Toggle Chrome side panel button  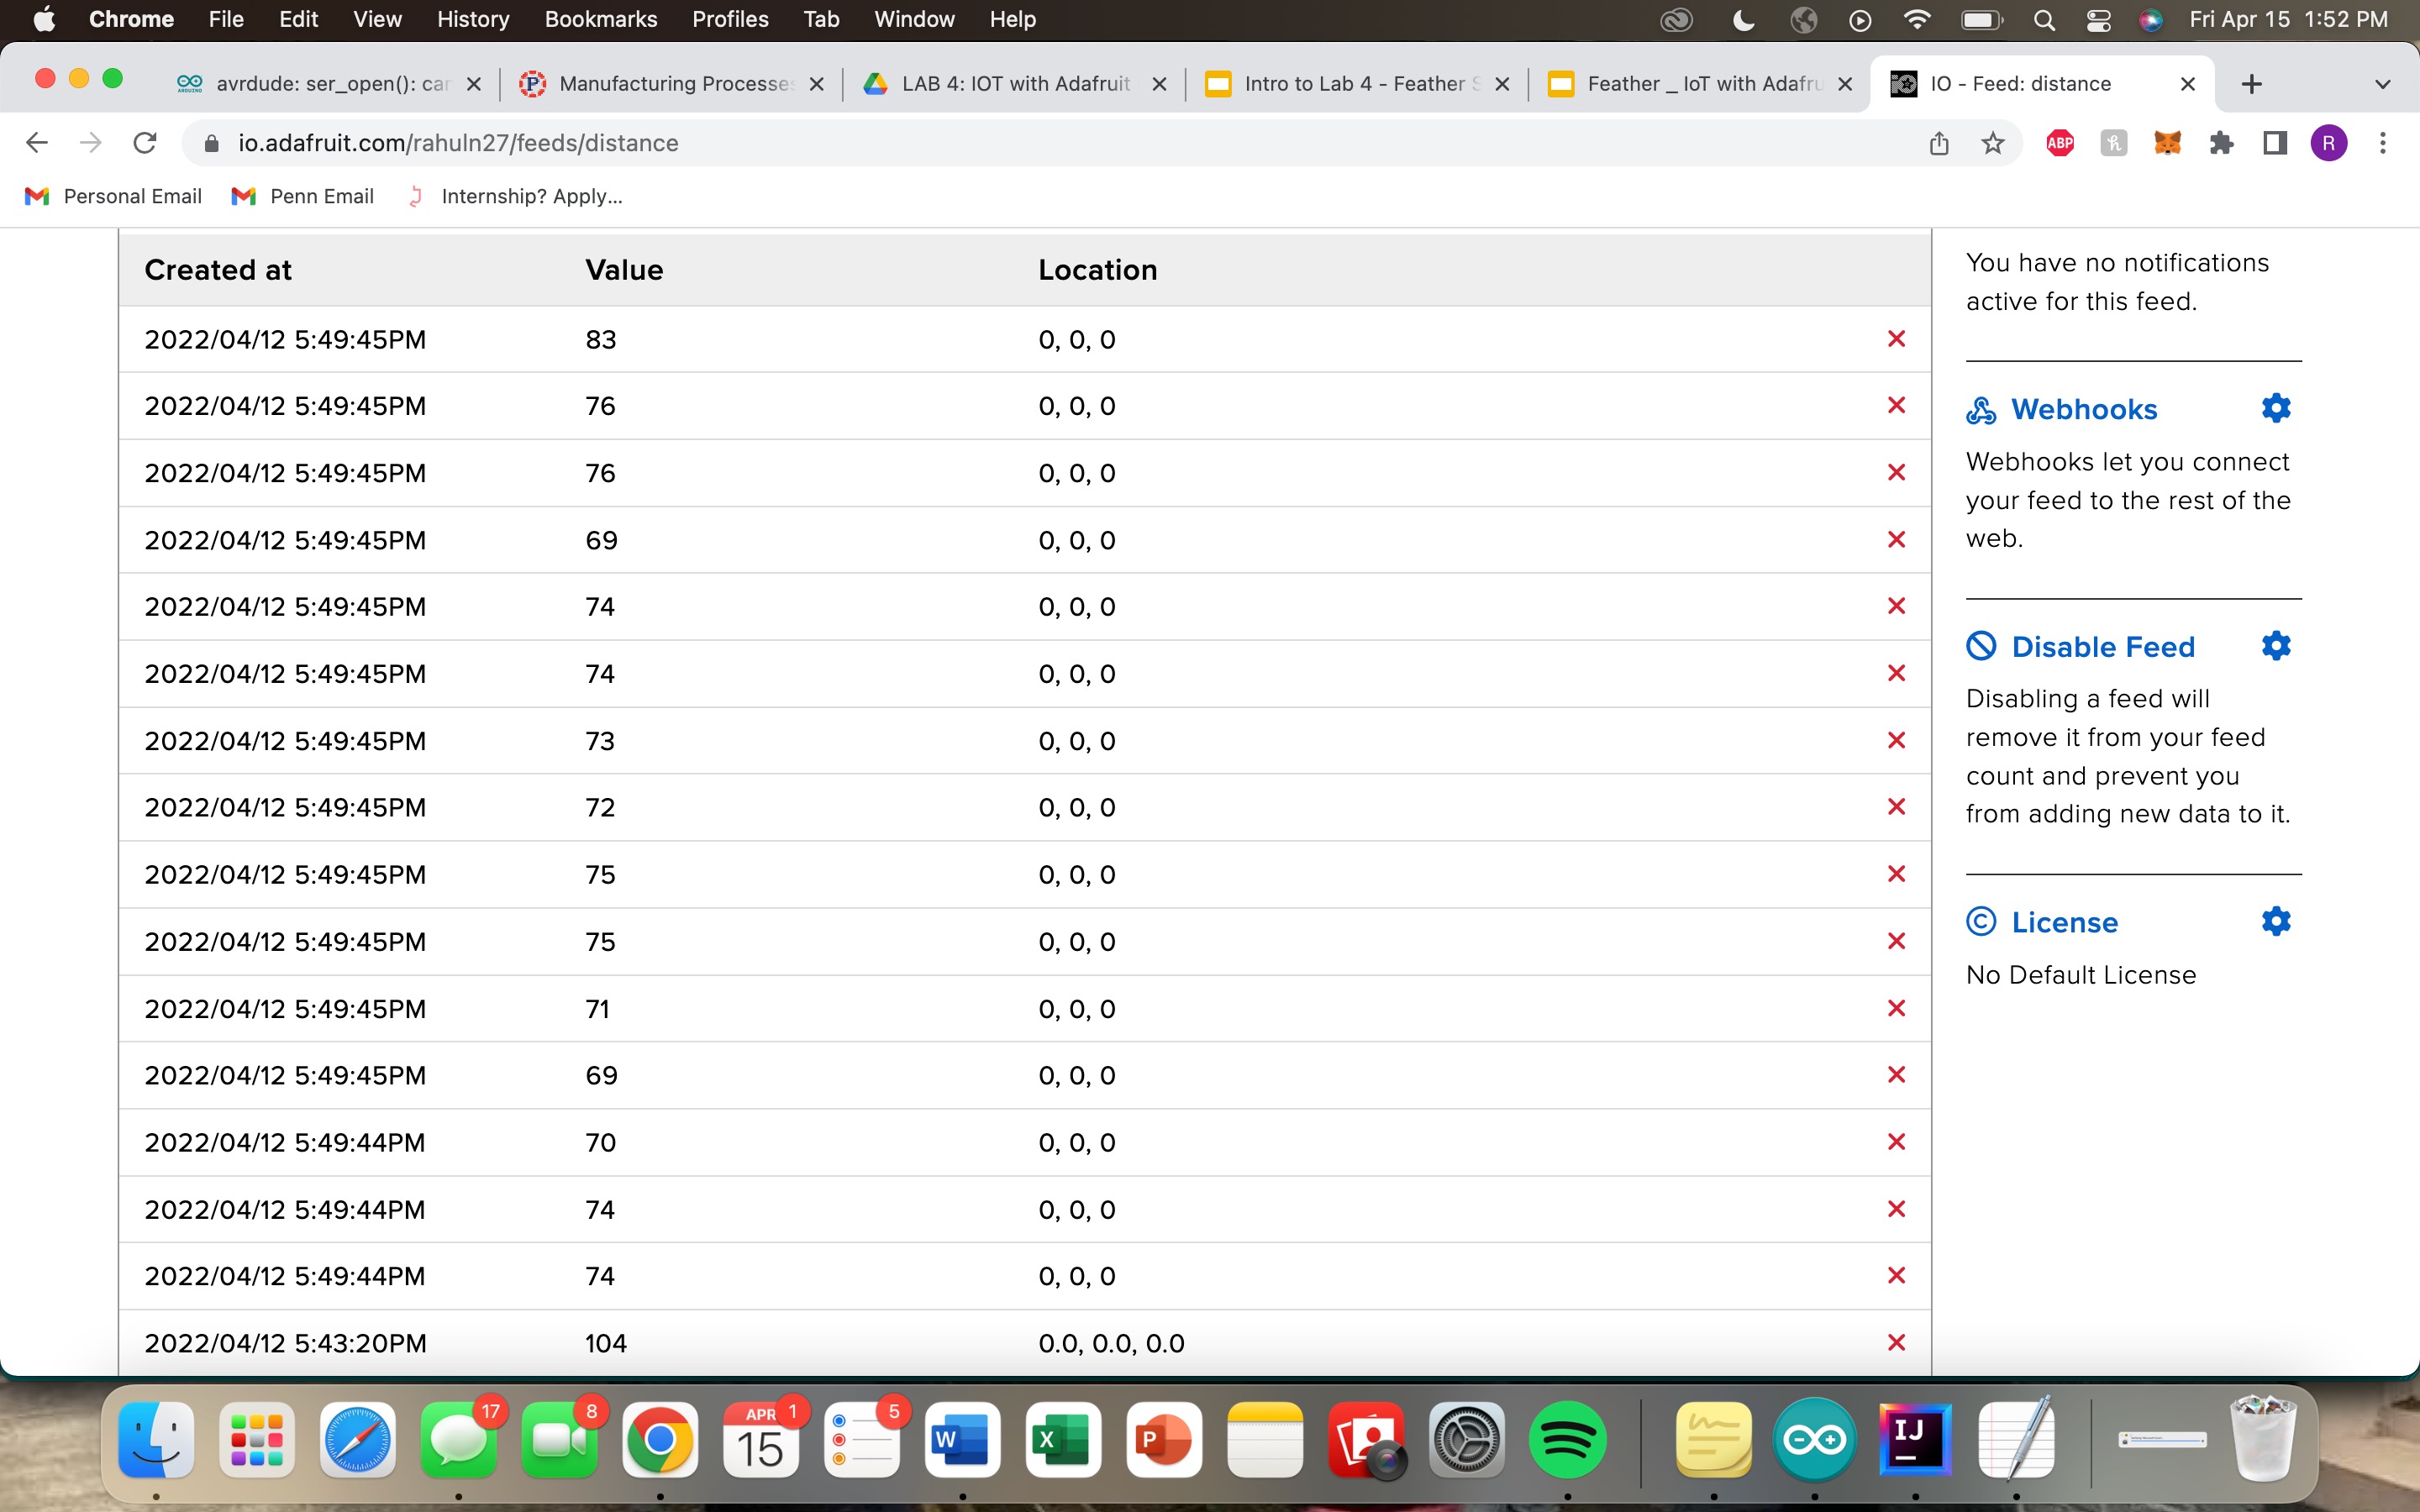[x=2274, y=143]
